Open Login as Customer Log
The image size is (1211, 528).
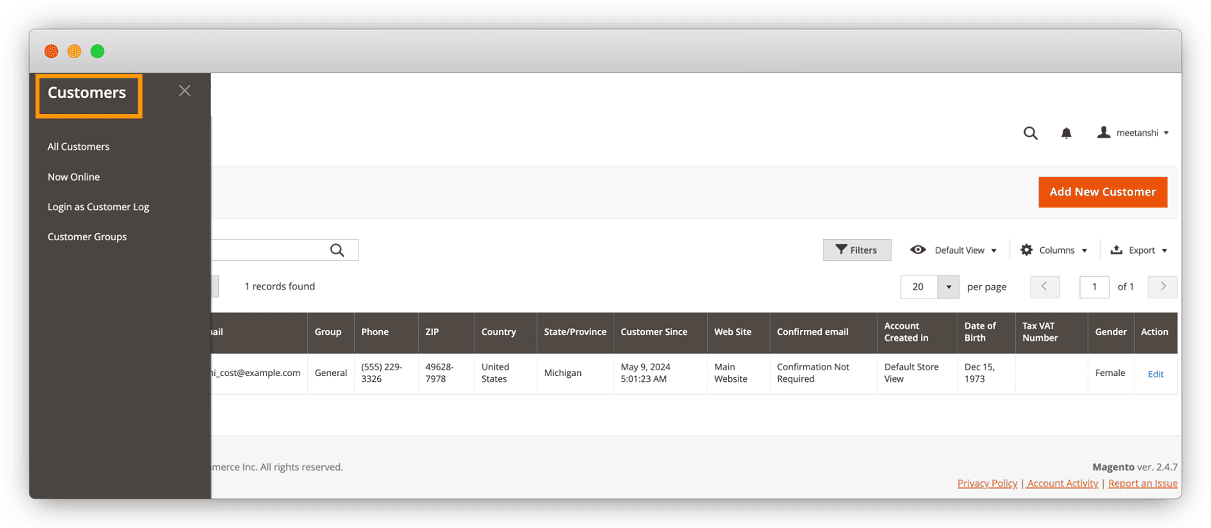(x=98, y=207)
